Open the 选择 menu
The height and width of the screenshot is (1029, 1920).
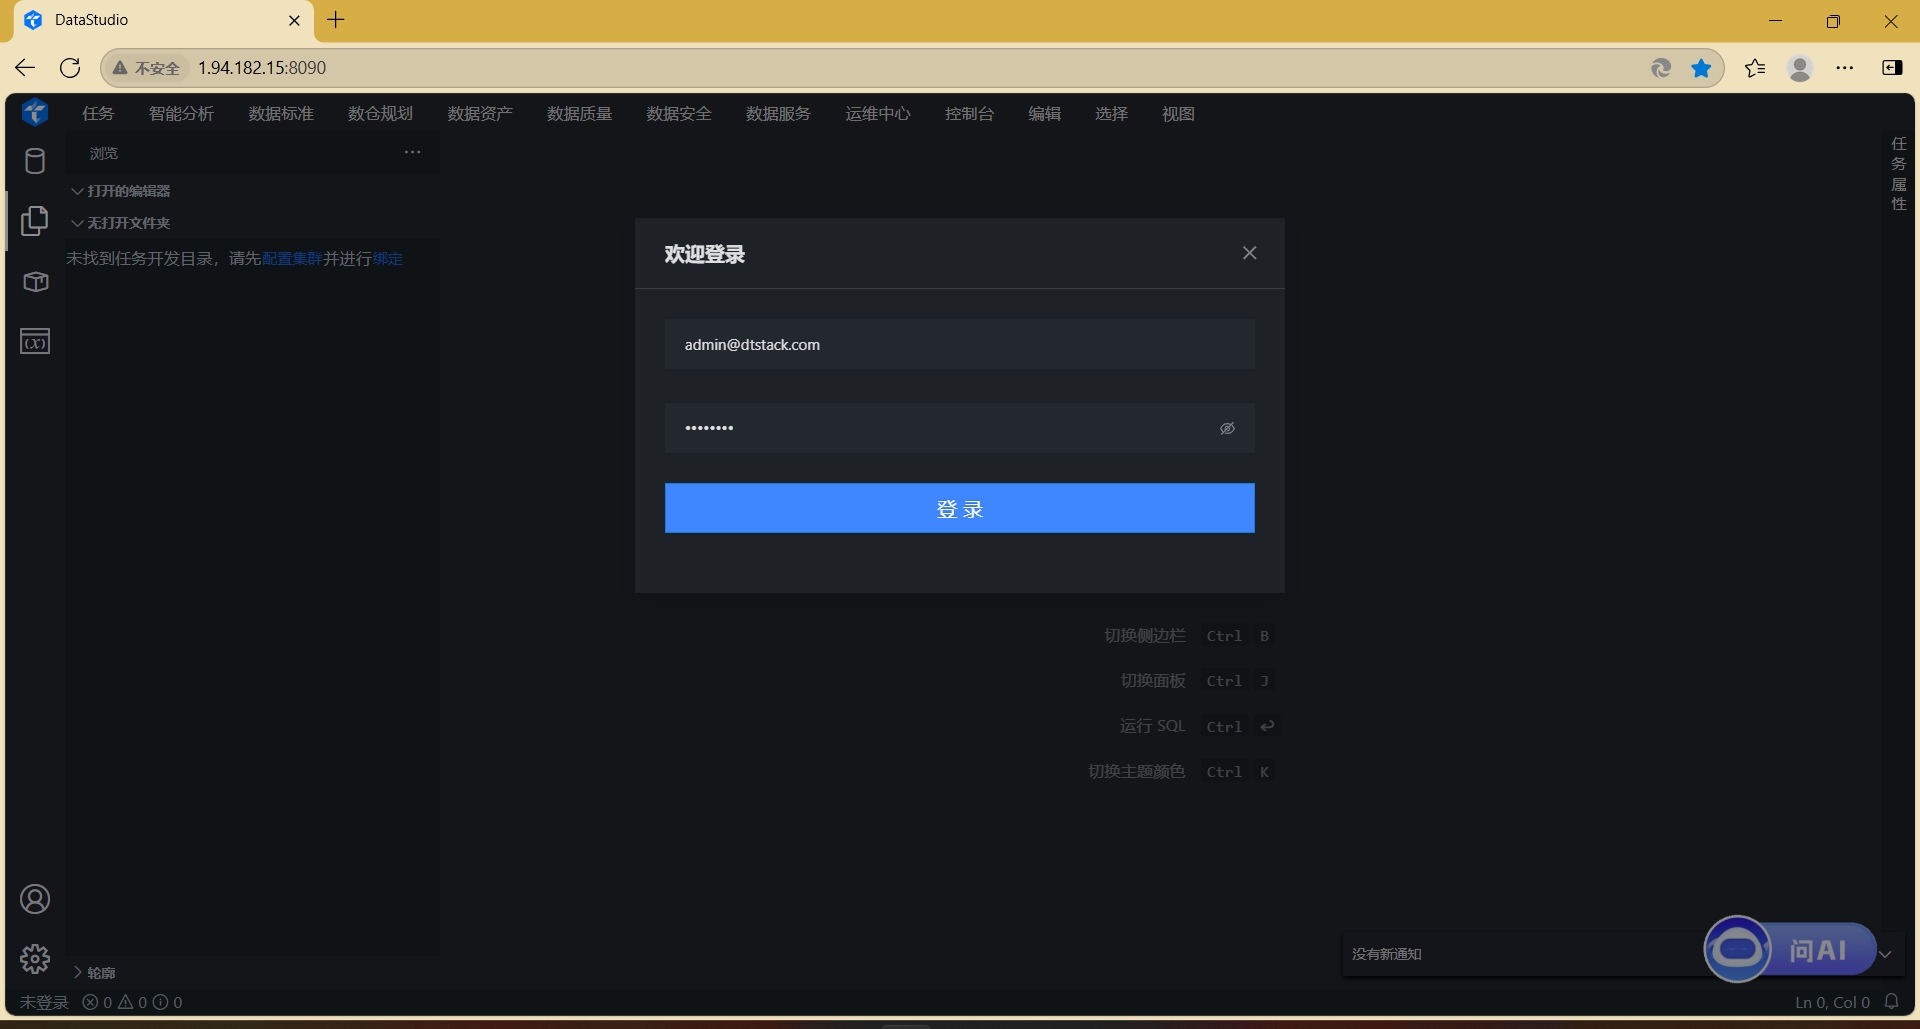click(1111, 114)
